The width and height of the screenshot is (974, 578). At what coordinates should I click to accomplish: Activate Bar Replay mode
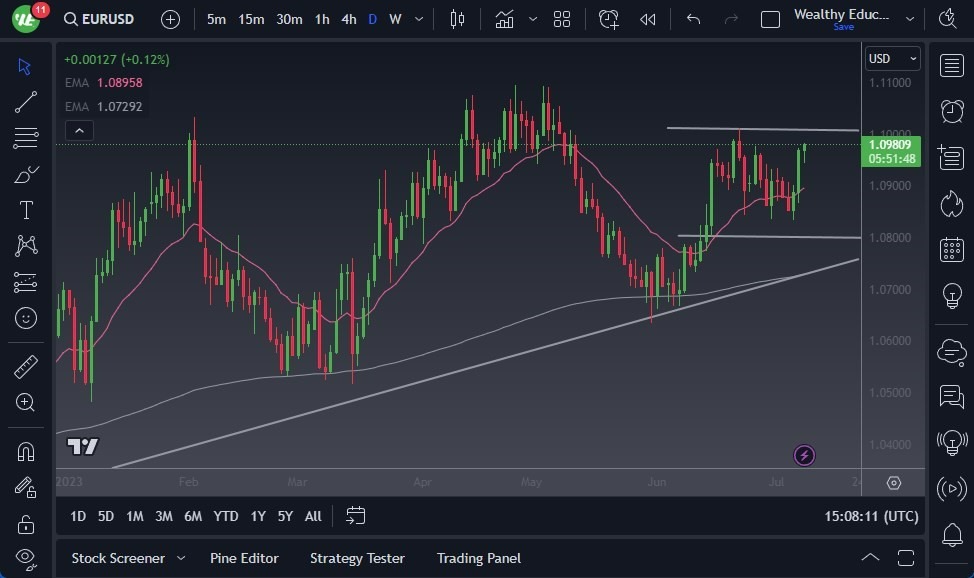point(647,19)
